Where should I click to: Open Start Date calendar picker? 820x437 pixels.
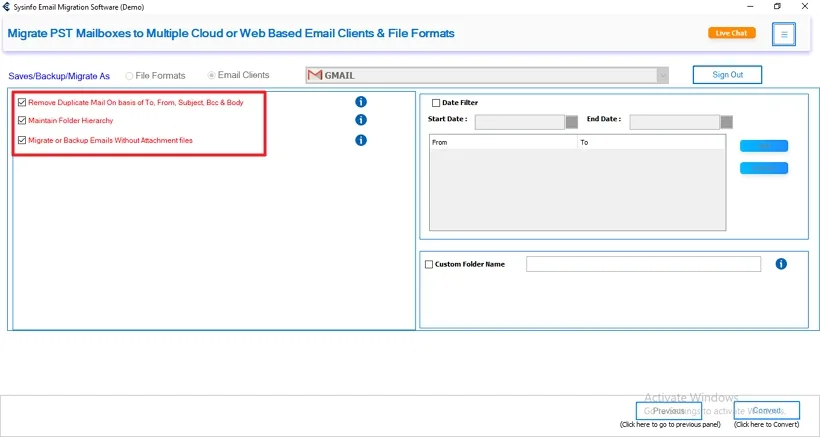click(572, 122)
